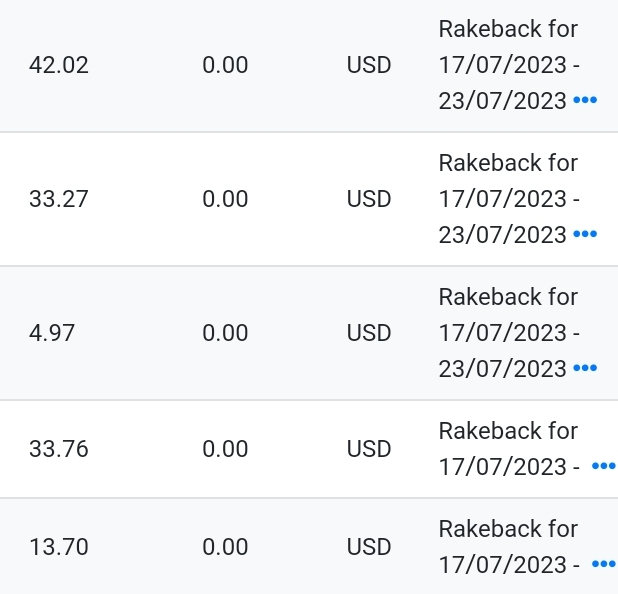This screenshot has height=594, width=618.
Task: Click the 33.76 amount value
Action: pos(59,449)
